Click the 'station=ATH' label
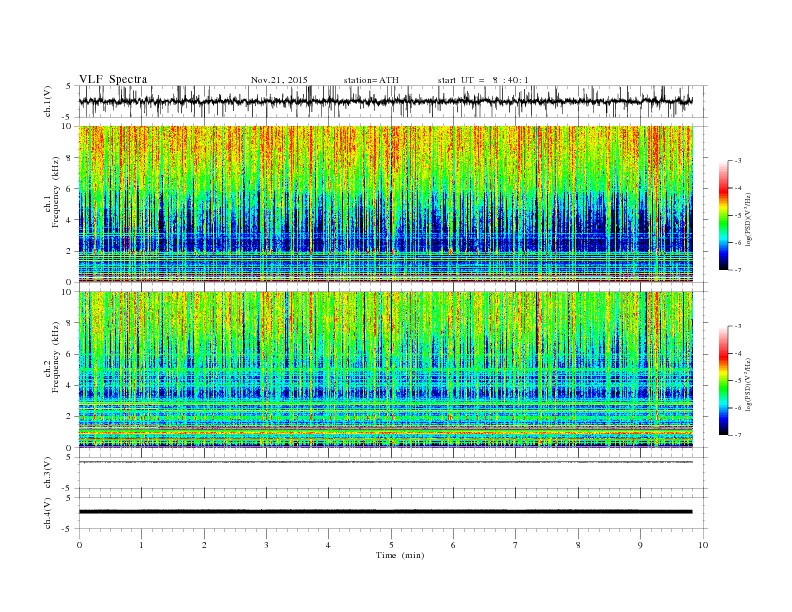 [371, 80]
